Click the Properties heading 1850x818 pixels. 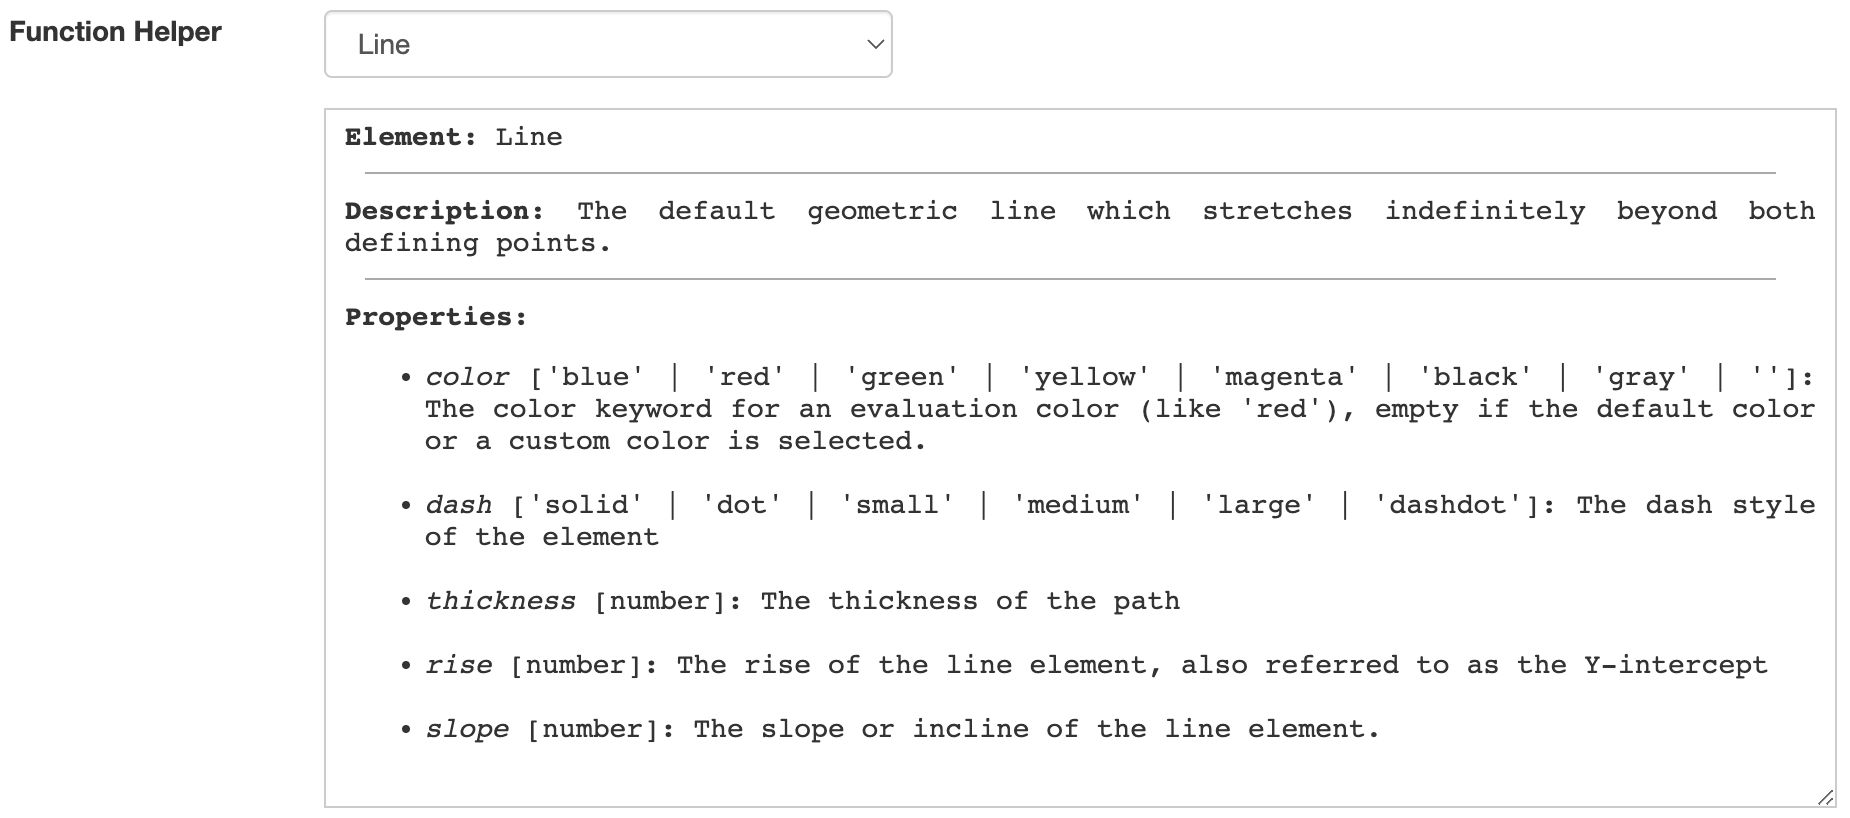[x=434, y=316]
